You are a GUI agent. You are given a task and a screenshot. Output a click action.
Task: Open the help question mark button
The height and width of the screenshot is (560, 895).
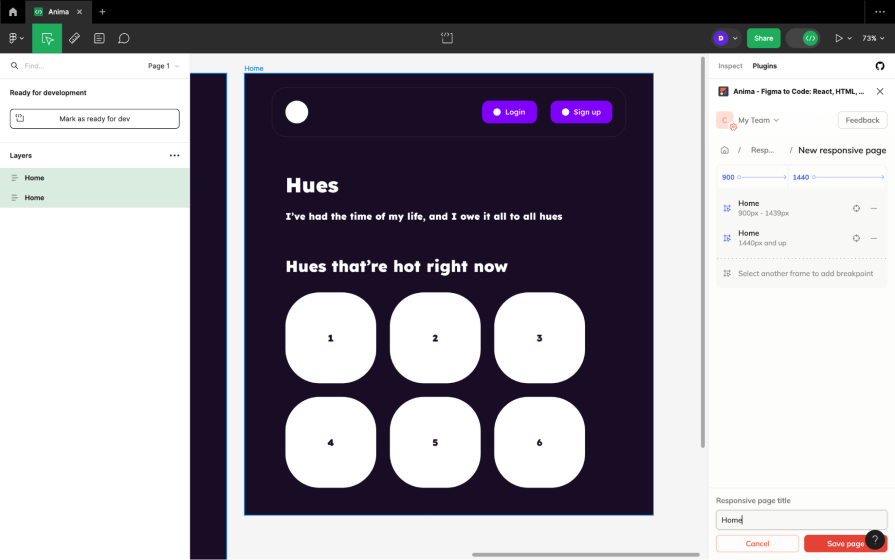point(875,539)
